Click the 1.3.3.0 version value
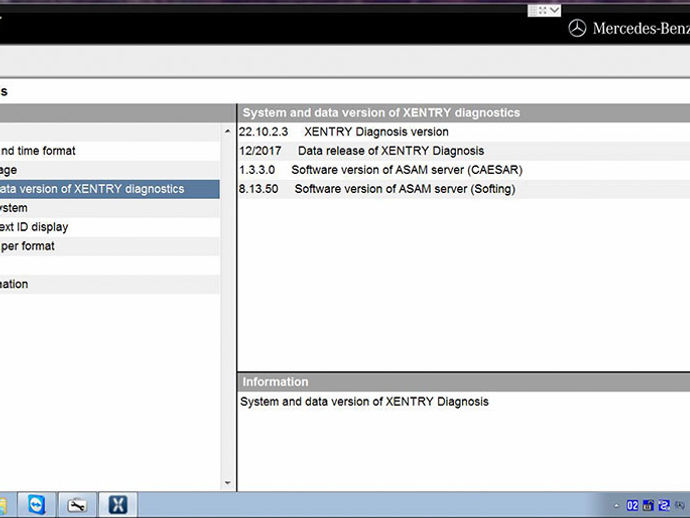The height and width of the screenshot is (518, 690). pyautogui.click(x=257, y=170)
